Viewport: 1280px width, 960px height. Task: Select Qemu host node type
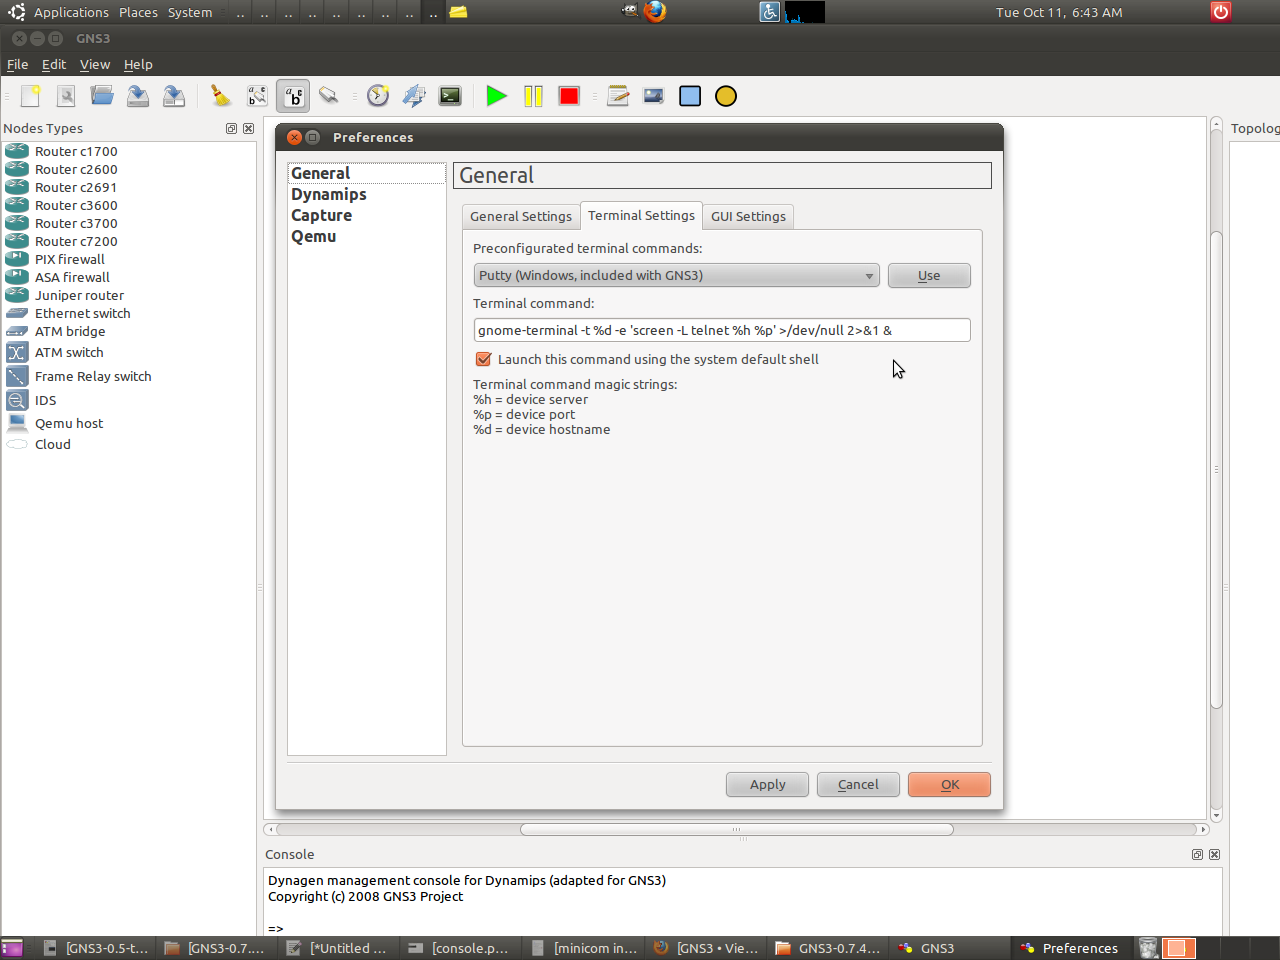pos(69,423)
